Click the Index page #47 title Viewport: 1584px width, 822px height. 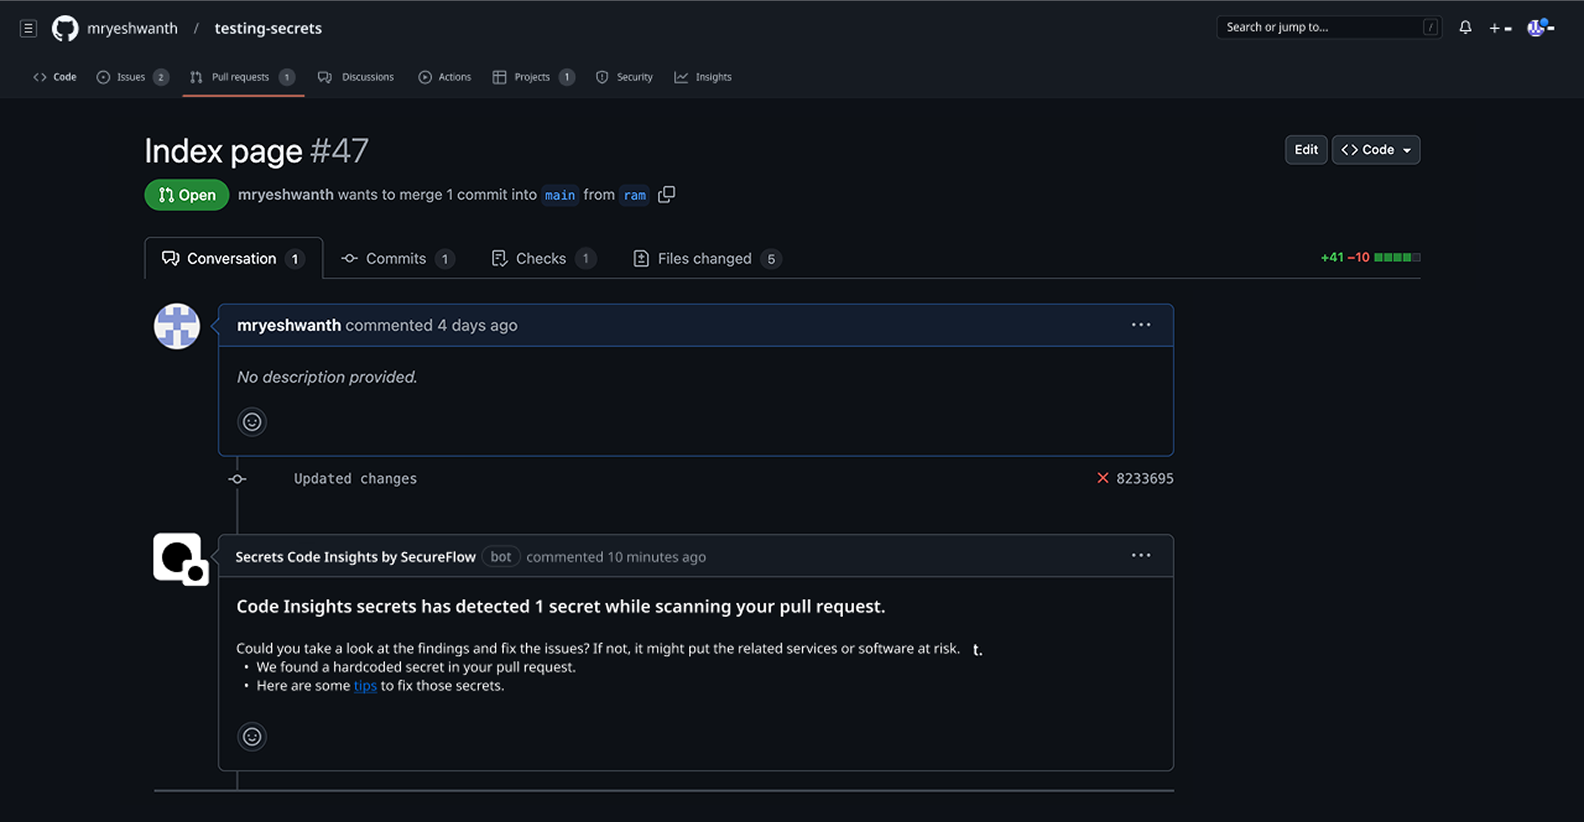[256, 151]
